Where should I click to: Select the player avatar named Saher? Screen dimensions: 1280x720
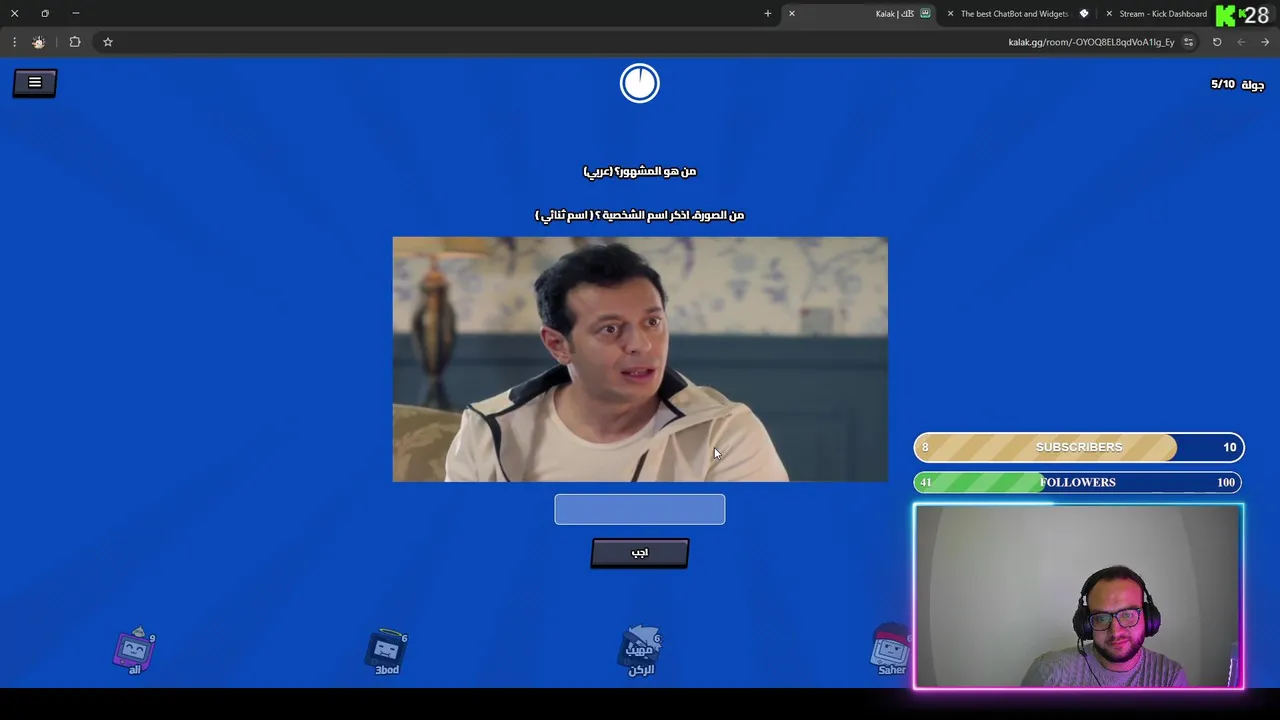click(891, 651)
